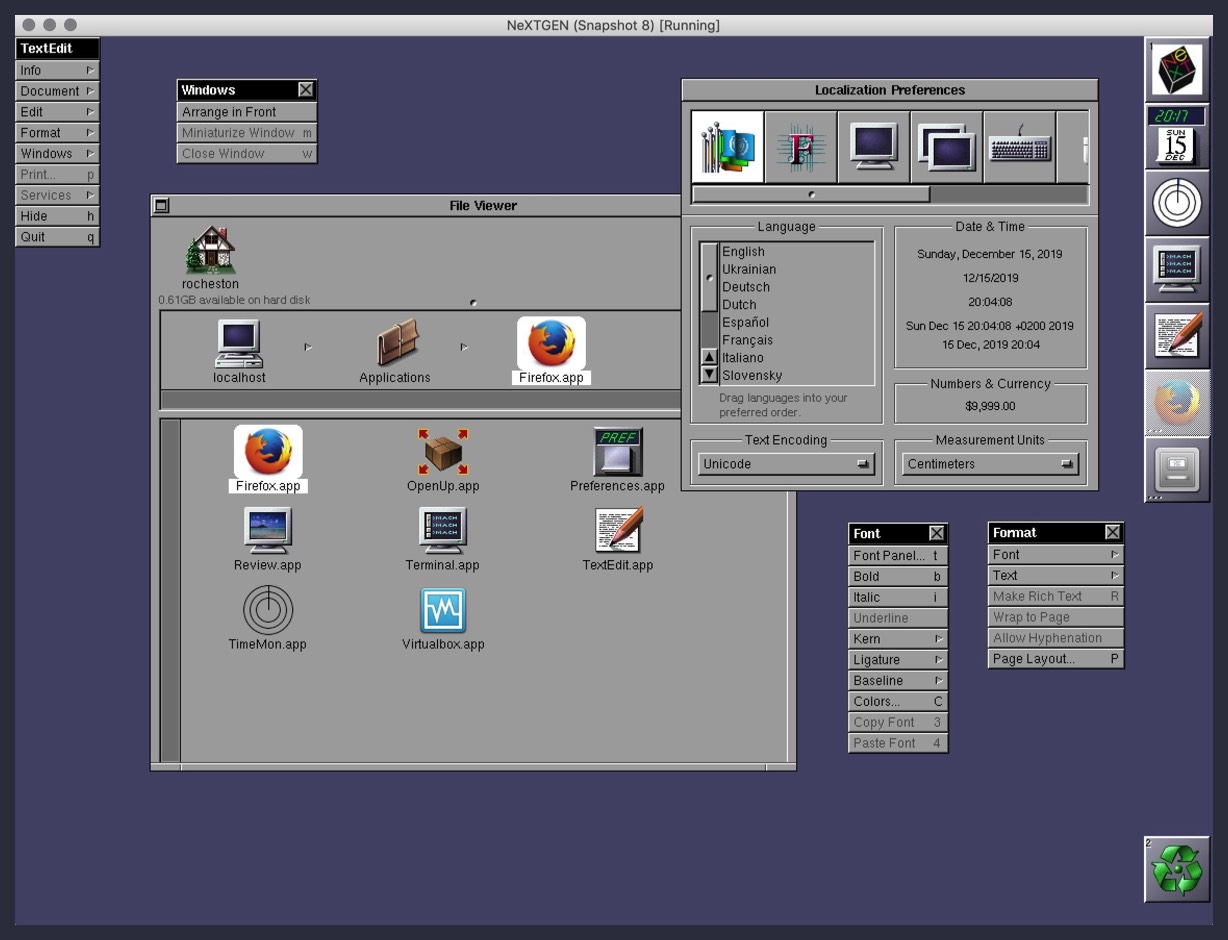1228x940 pixels.
Task: Click the Language list vertical scroller knob
Action: [709, 278]
